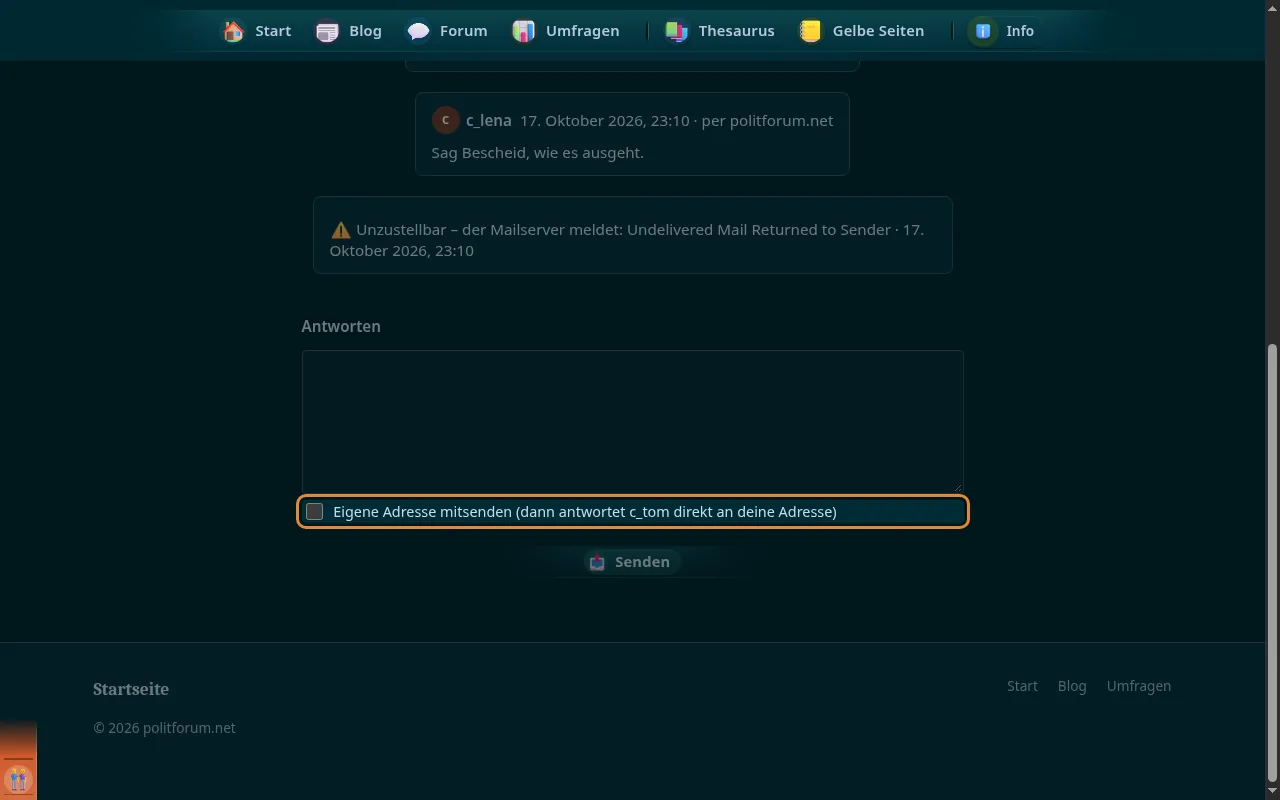
Task: Click the Info circle icon
Action: 983,31
